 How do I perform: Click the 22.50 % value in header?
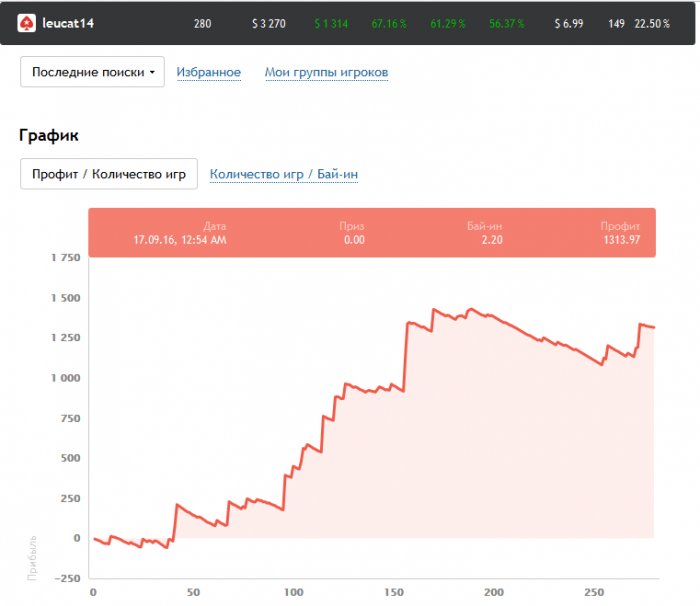click(x=653, y=23)
